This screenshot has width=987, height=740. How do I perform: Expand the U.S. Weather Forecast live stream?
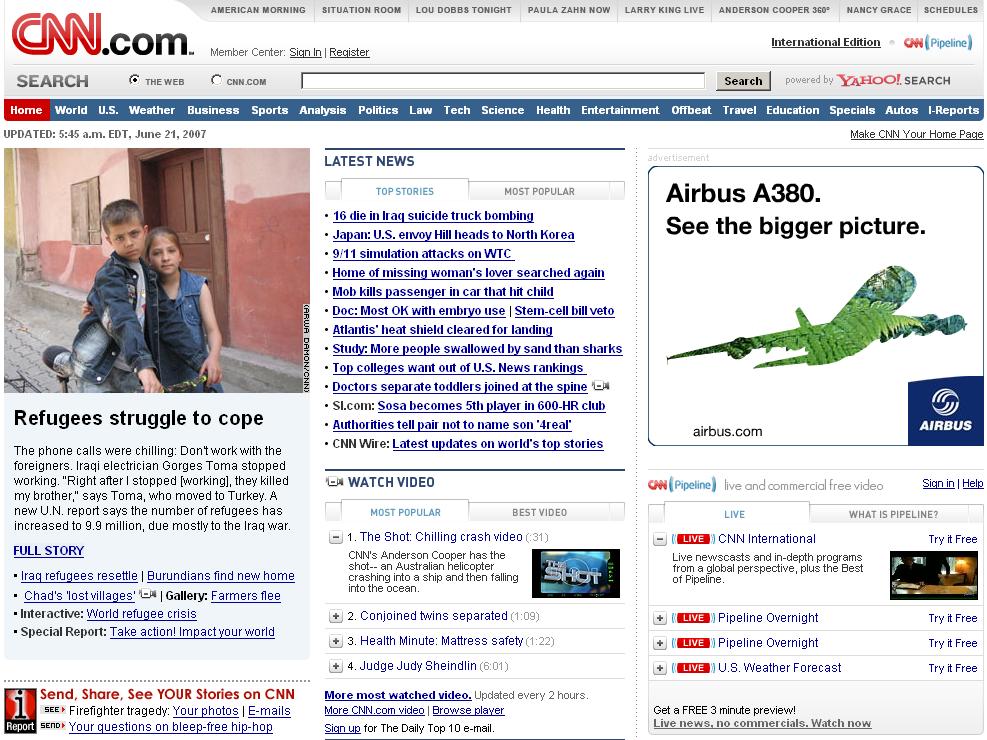coord(660,668)
